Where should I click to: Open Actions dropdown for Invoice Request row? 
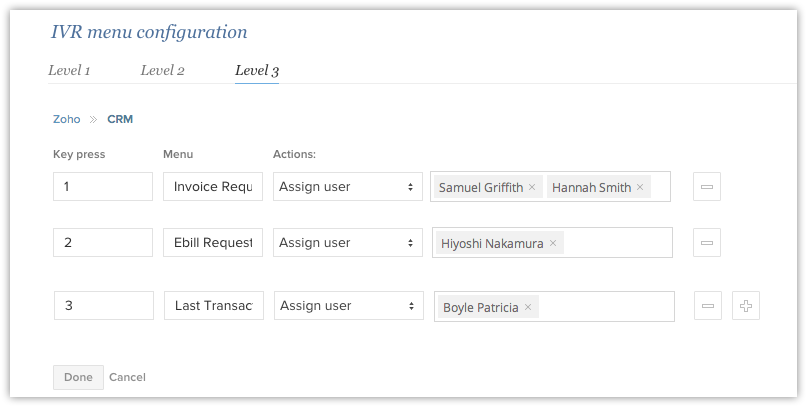(x=347, y=187)
